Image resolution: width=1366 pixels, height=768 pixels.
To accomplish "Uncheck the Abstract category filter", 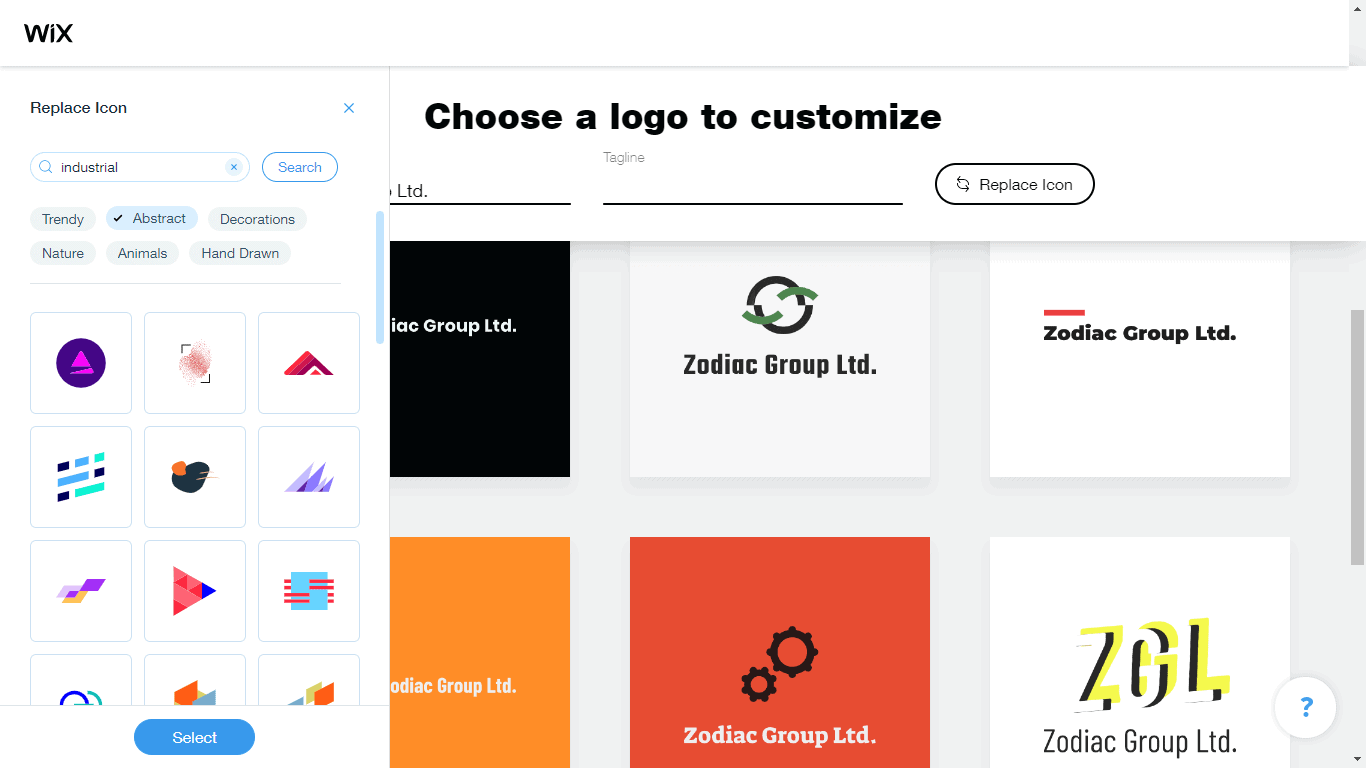I will point(152,218).
